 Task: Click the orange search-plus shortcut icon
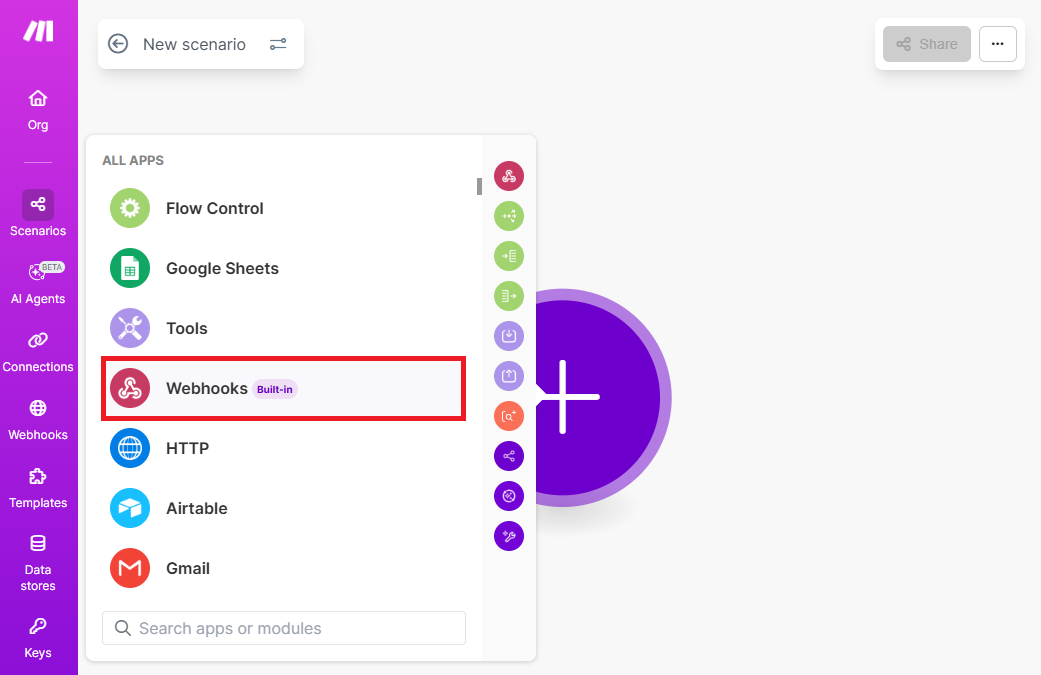coord(509,416)
